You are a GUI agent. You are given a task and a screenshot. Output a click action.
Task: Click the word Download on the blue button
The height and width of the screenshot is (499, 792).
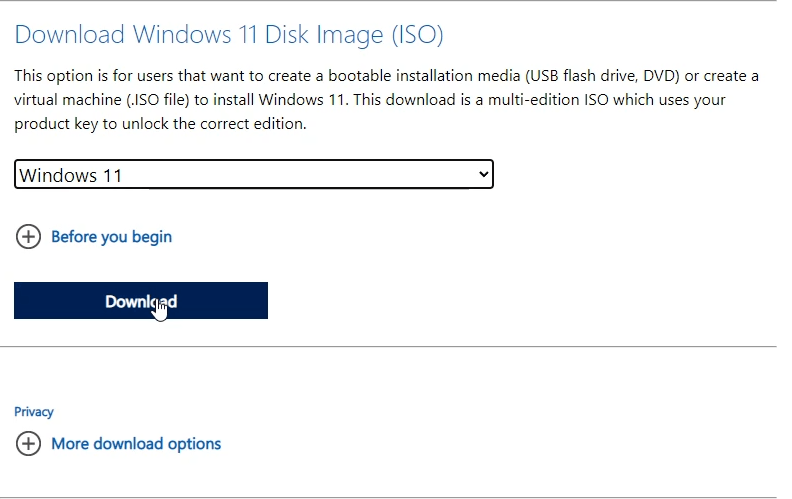(141, 302)
